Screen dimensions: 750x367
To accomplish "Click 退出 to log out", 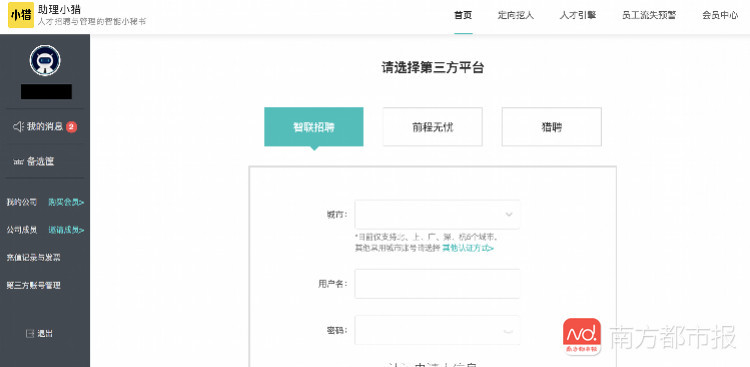I will [x=45, y=334].
